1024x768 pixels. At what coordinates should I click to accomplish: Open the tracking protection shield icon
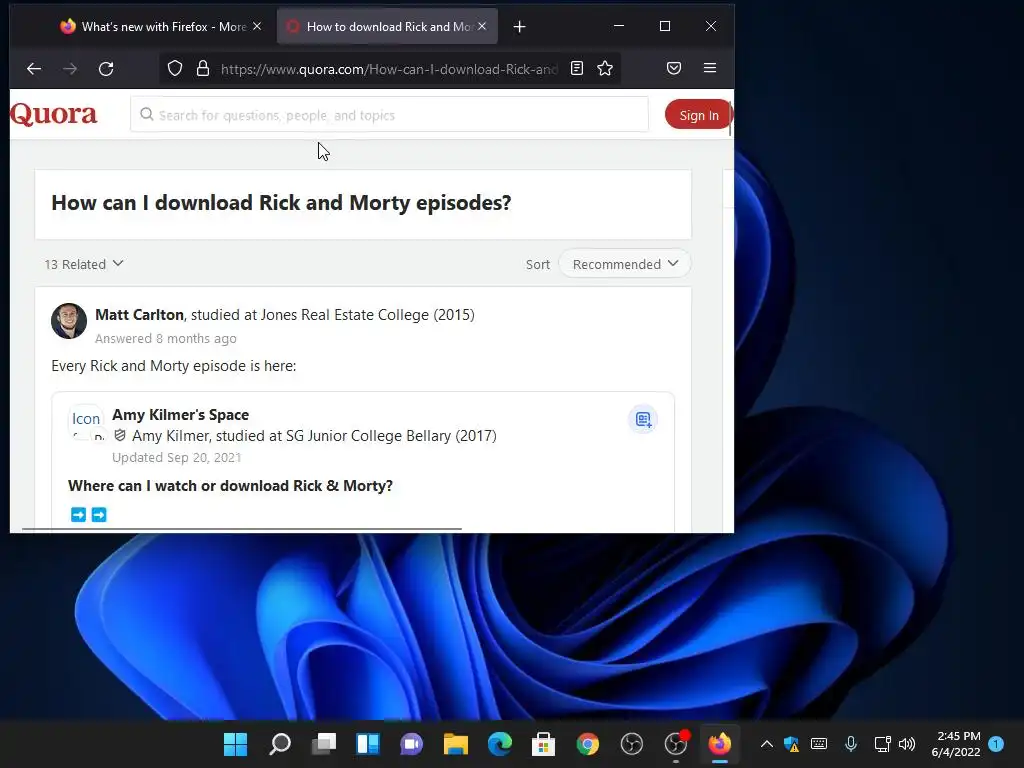point(174,69)
